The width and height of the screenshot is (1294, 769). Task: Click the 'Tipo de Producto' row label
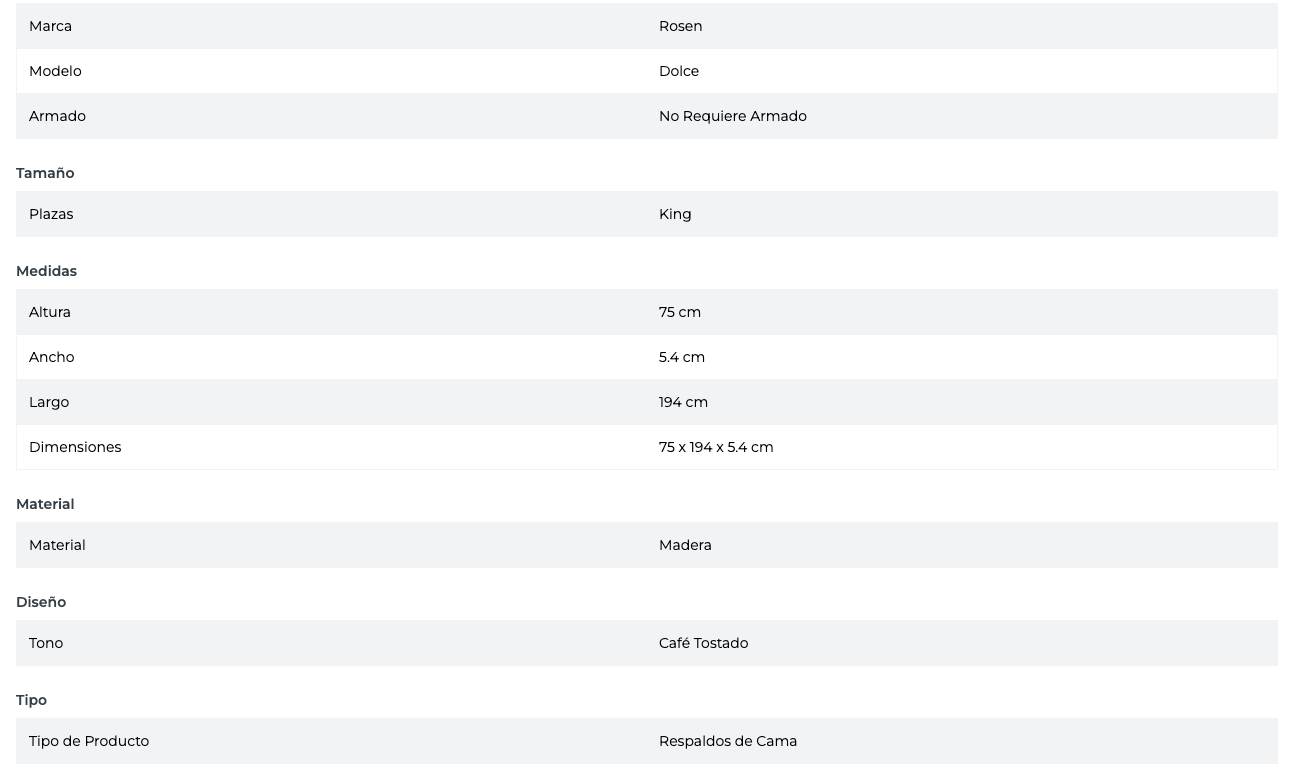[x=89, y=741]
